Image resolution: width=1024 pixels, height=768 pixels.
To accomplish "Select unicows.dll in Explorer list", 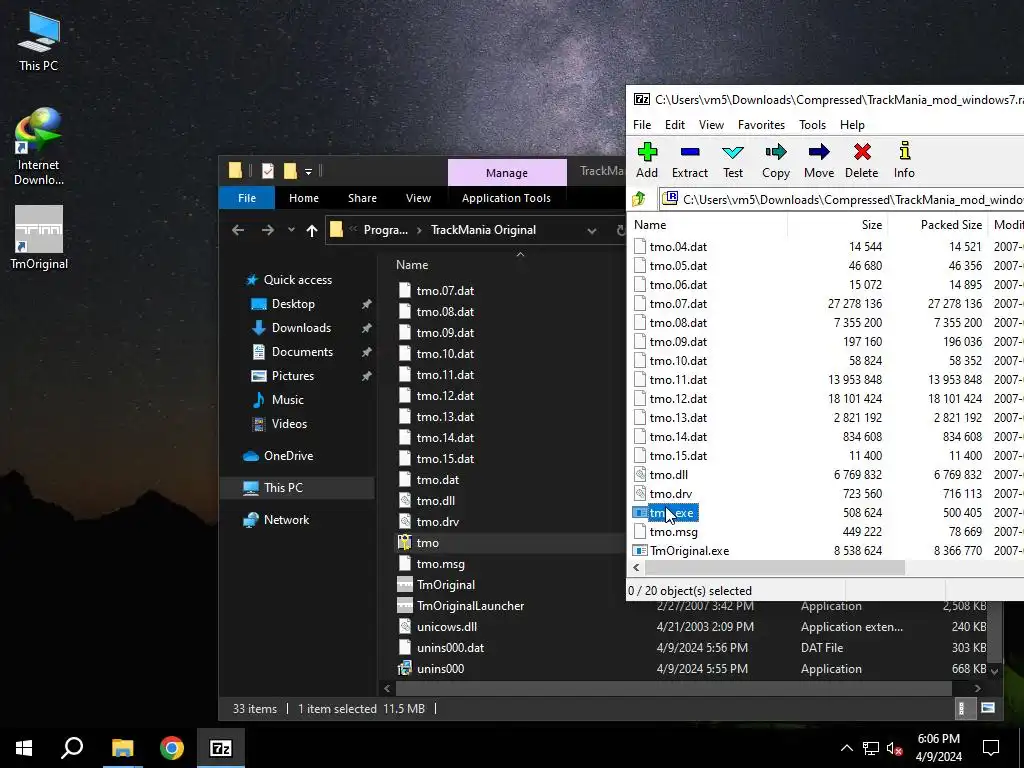I will [x=447, y=626].
